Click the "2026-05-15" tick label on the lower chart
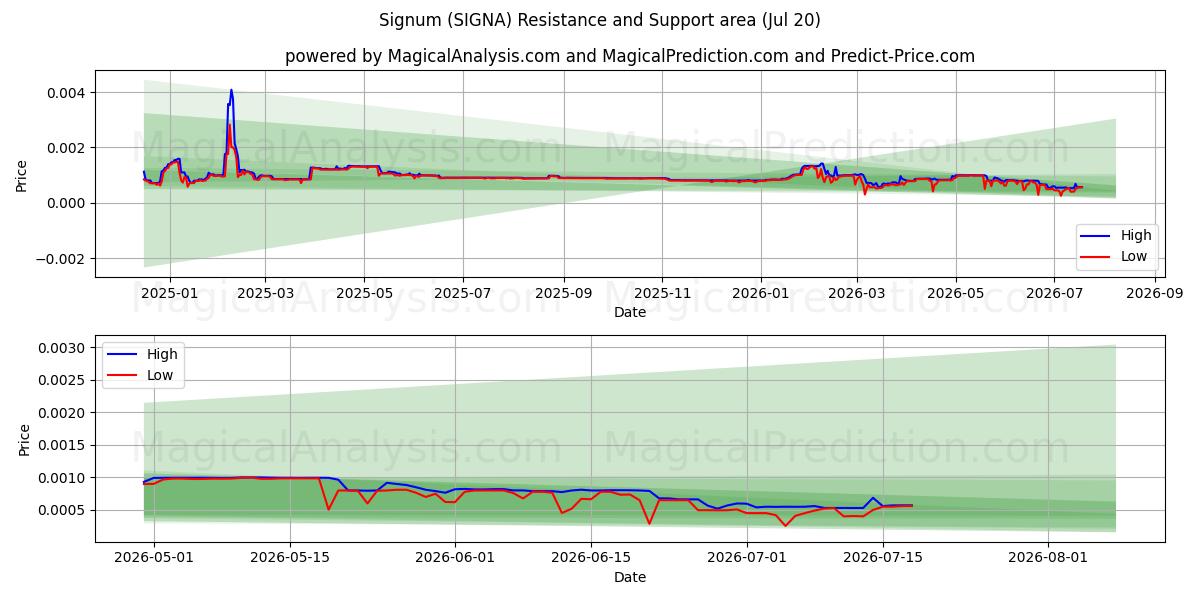 coord(290,558)
